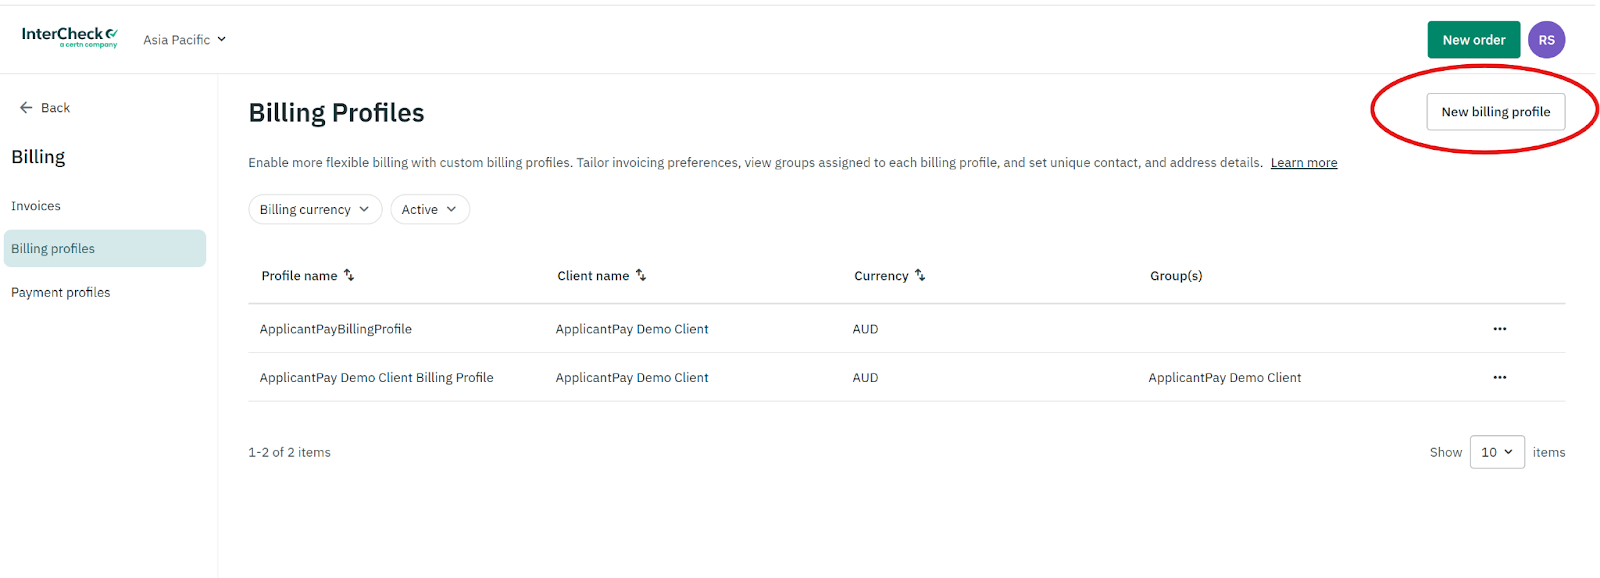This screenshot has height=578, width=1600.
Task: Open the Billing currency filter
Action: coord(315,209)
